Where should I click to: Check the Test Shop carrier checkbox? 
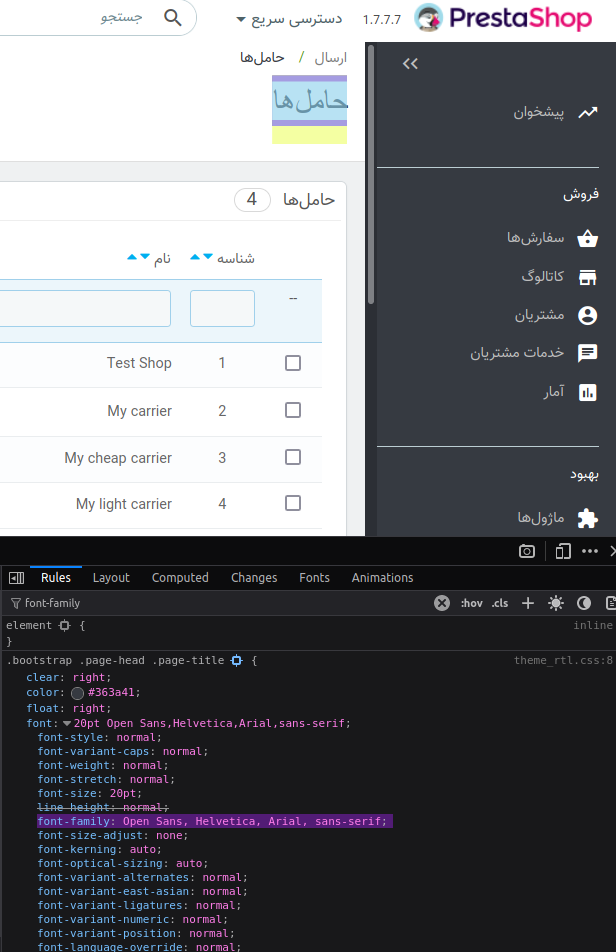coord(293,363)
